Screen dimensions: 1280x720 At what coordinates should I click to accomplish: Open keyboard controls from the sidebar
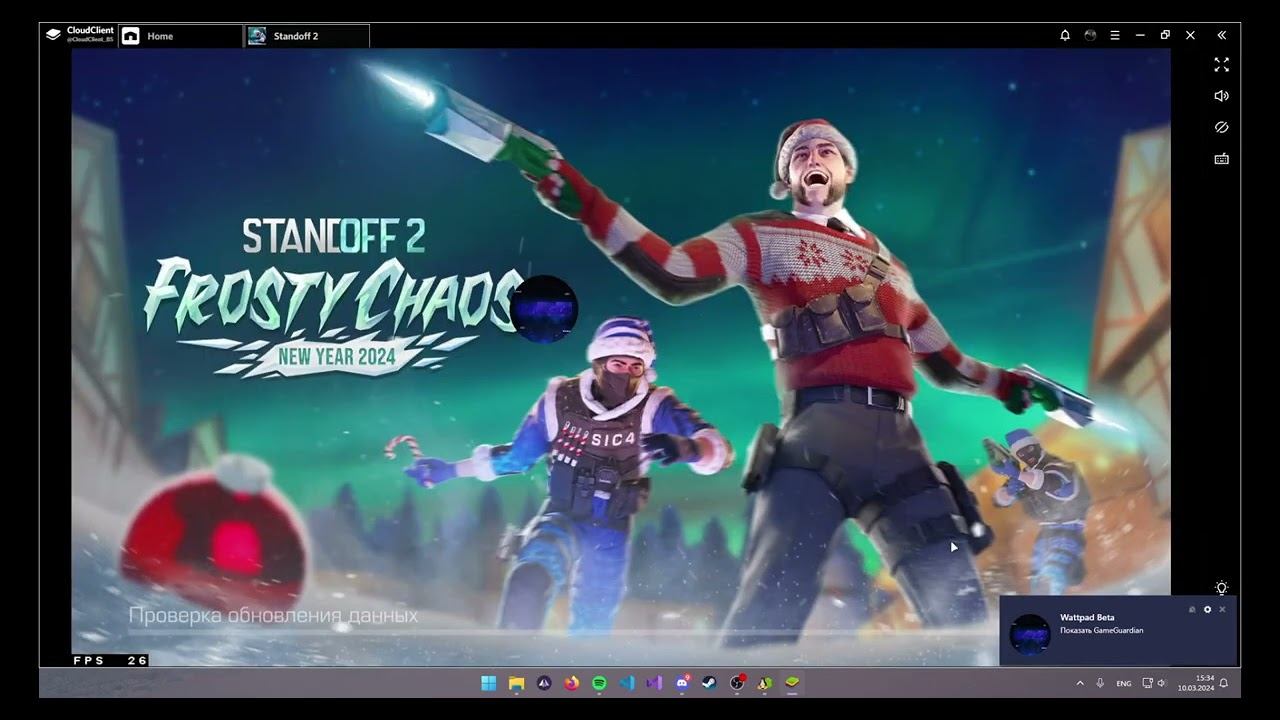point(1221,159)
